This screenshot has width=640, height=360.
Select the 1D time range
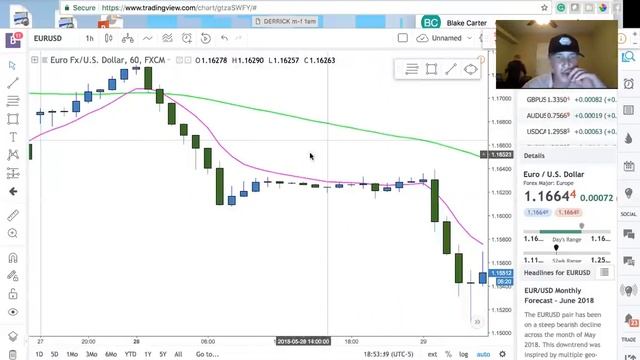pos(39,354)
